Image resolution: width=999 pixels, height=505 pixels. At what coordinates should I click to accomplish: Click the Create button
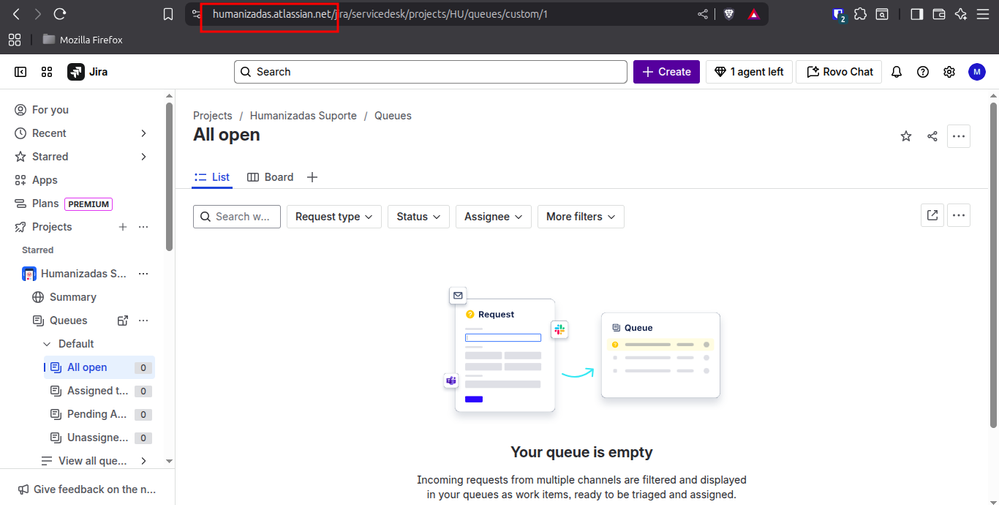(x=666, y=72)
